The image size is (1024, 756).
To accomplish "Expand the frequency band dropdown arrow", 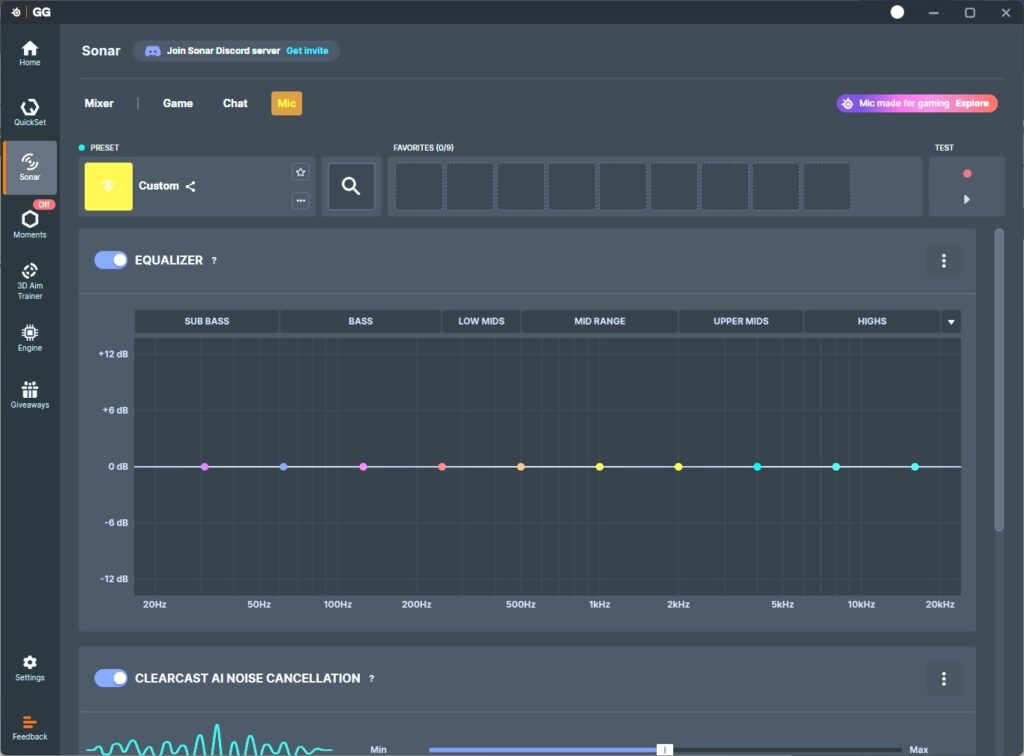I will [951, 321].
